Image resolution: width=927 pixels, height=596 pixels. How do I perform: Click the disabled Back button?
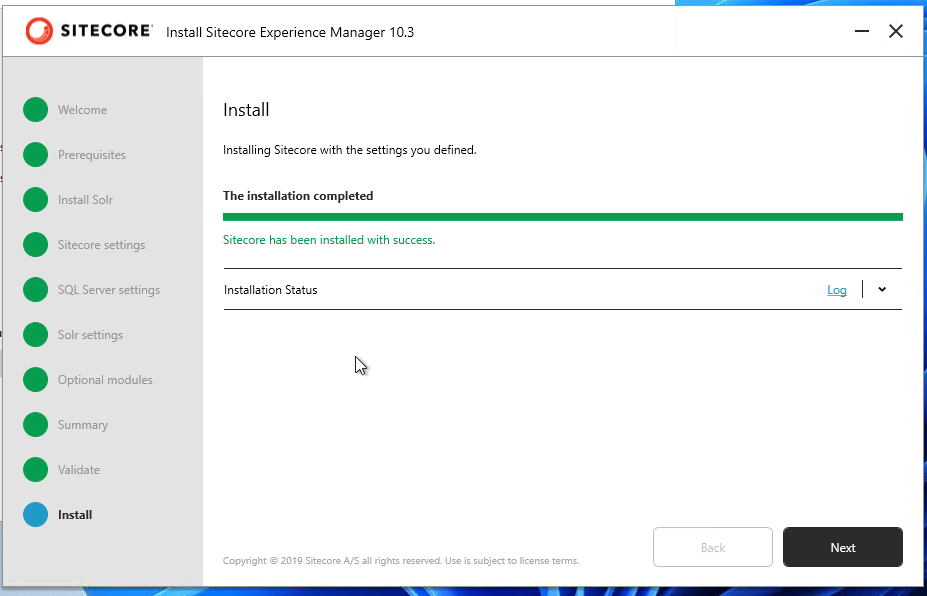[712, 547]
